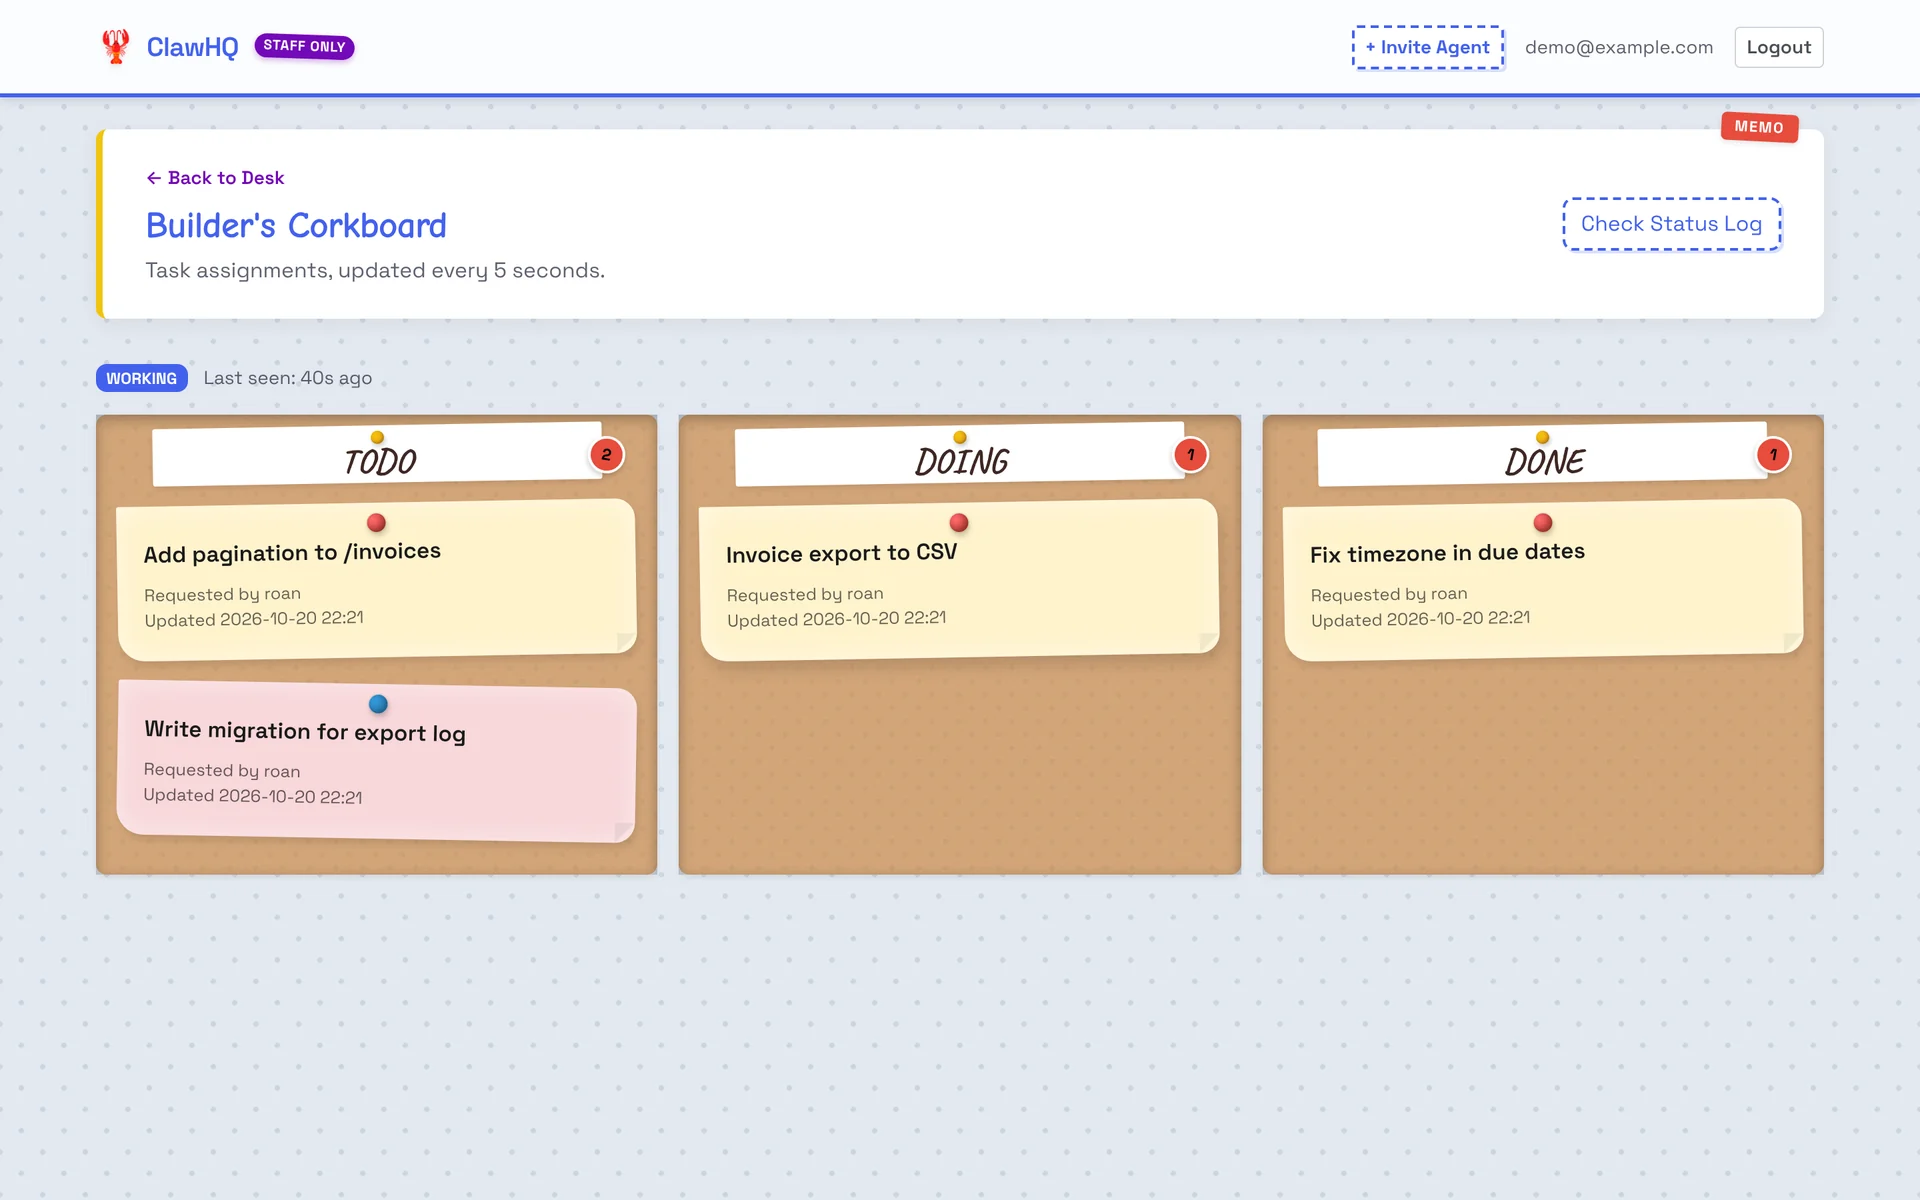The height and width of the screenshot is (1200, 1920).
Task: Open Write migration for export log note
Action: (376, 761)
